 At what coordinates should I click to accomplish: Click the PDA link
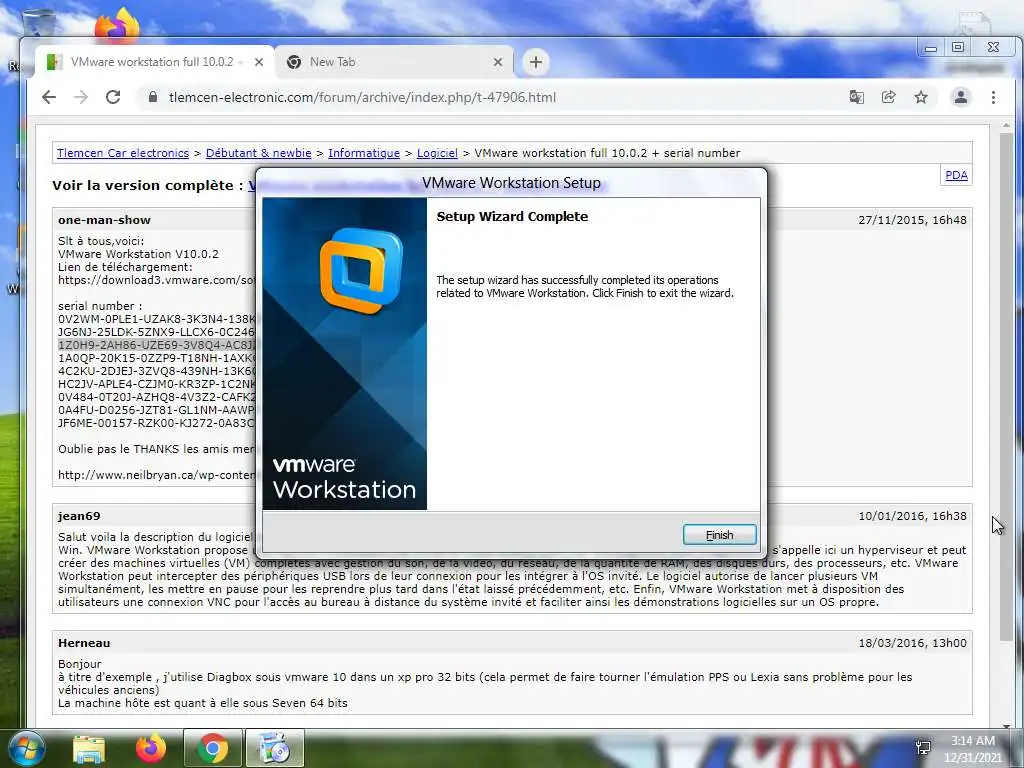956,175
